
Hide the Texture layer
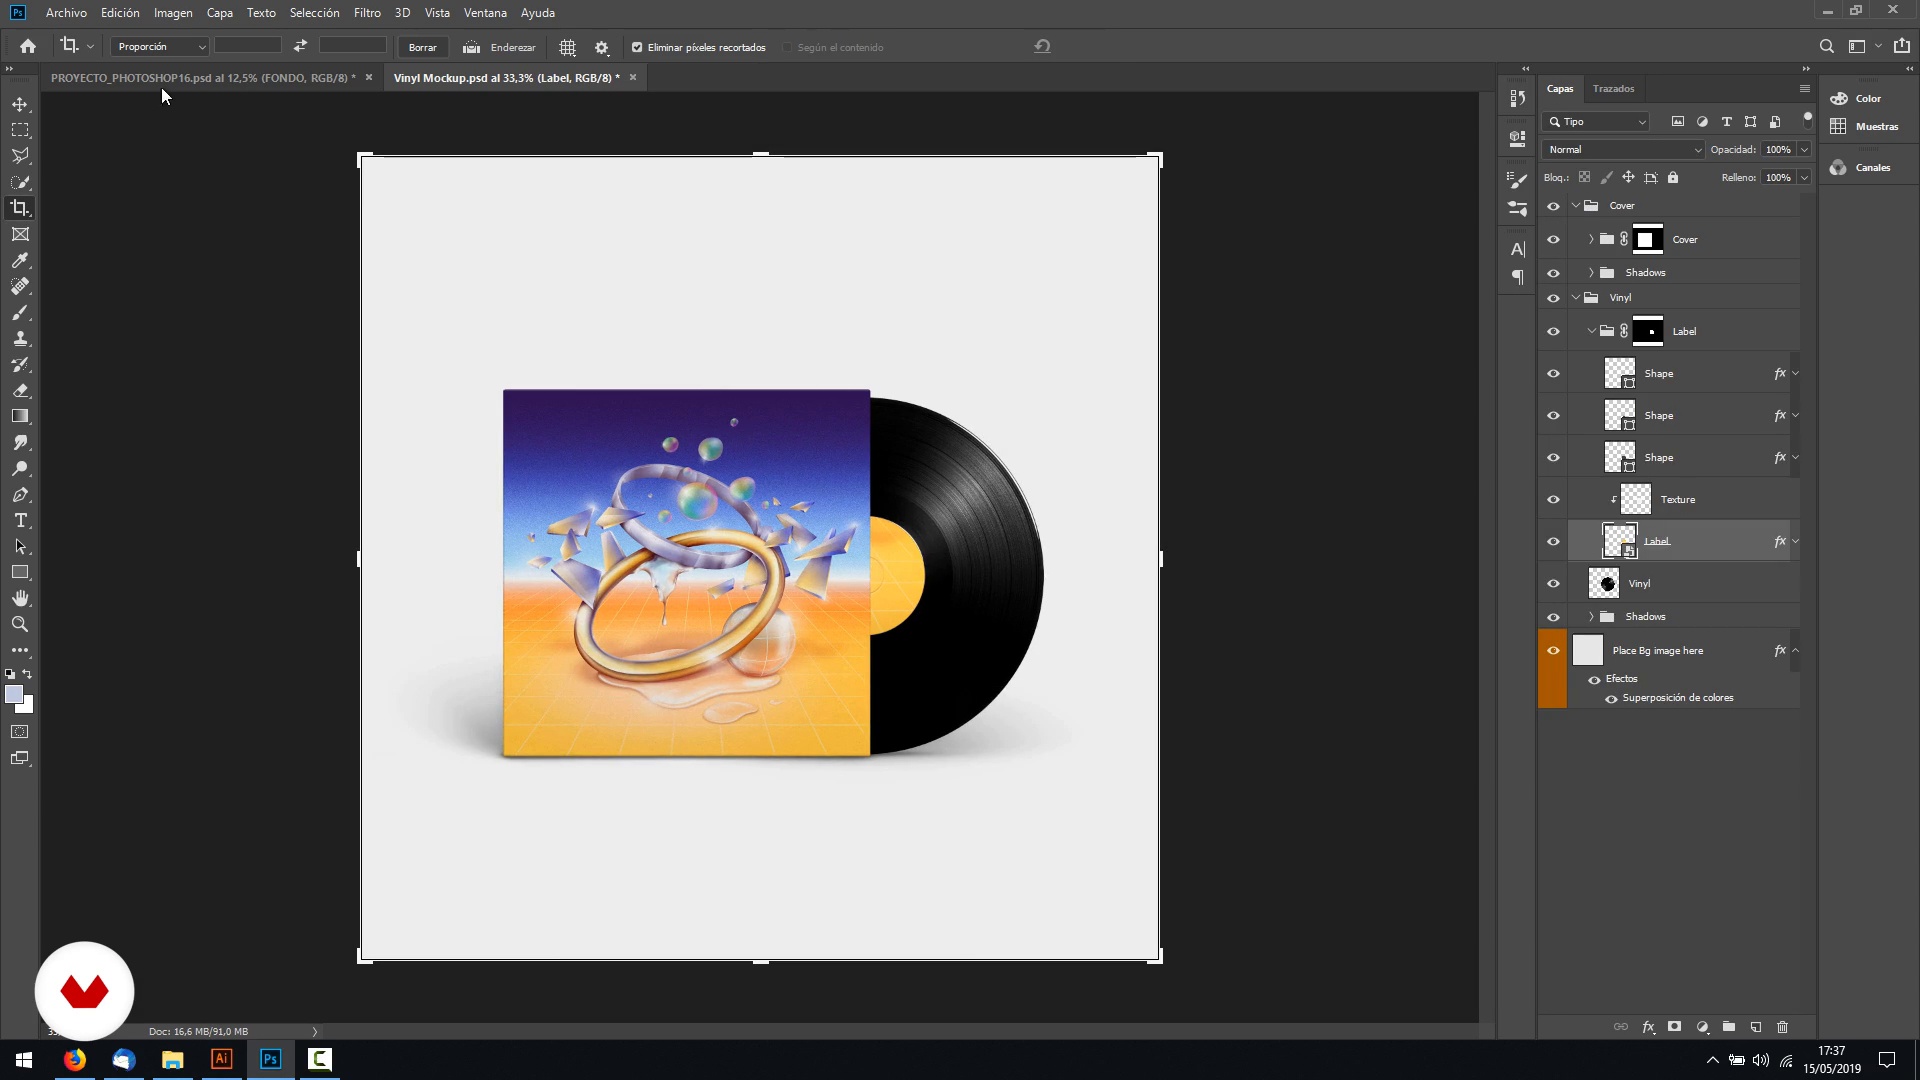pyautogui.click(x=1553, y=500)
